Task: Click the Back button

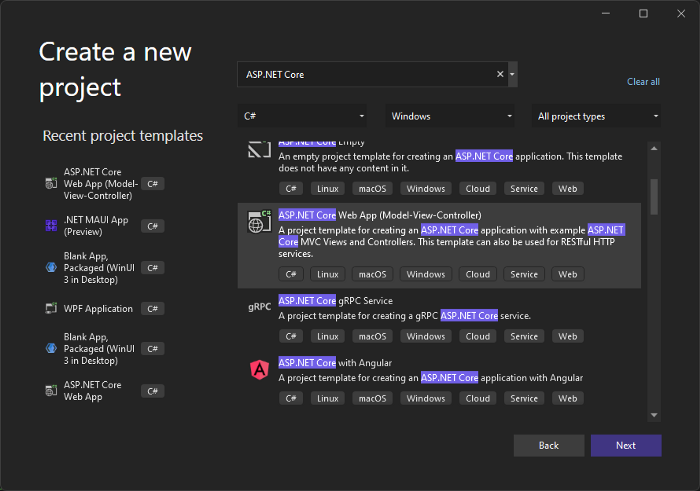Action: 549,445
